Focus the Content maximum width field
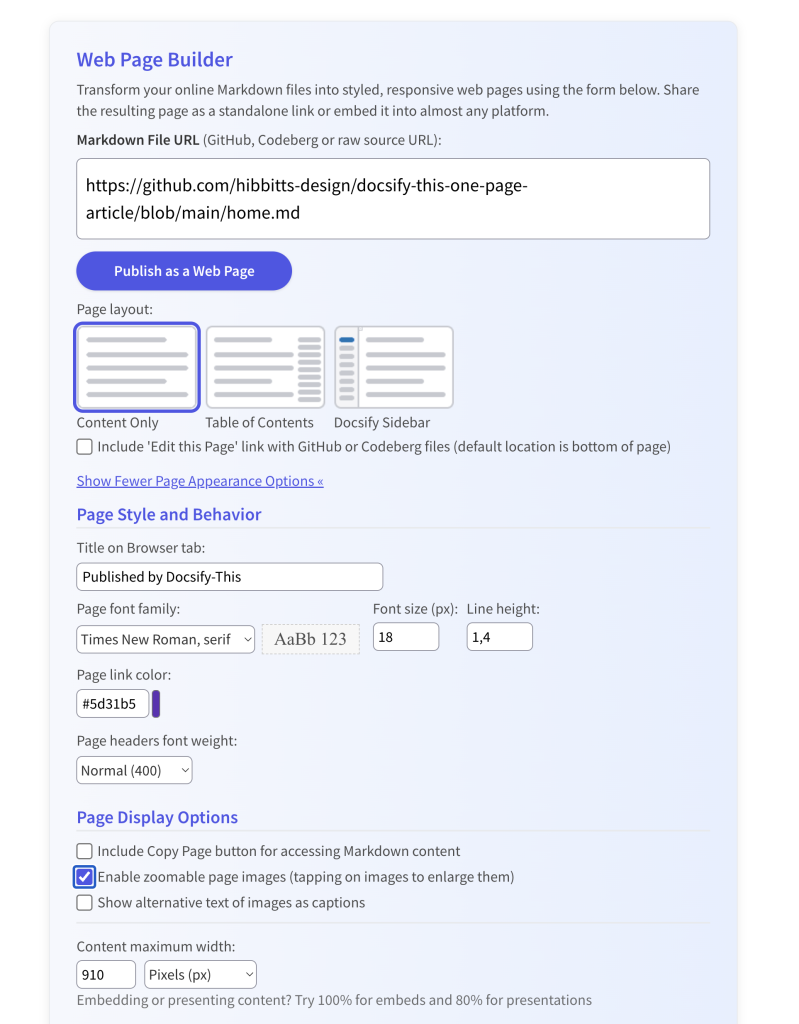 (106, 975)
